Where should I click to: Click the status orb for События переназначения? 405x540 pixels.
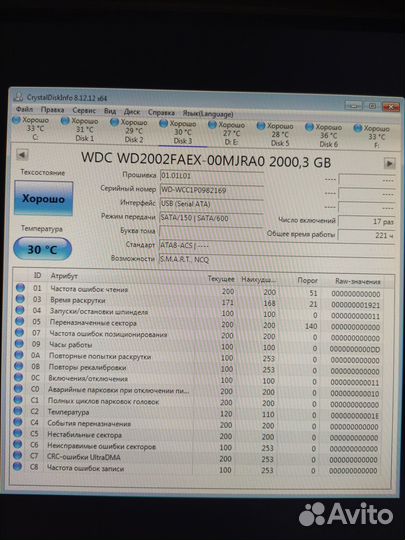coord(18,422)
